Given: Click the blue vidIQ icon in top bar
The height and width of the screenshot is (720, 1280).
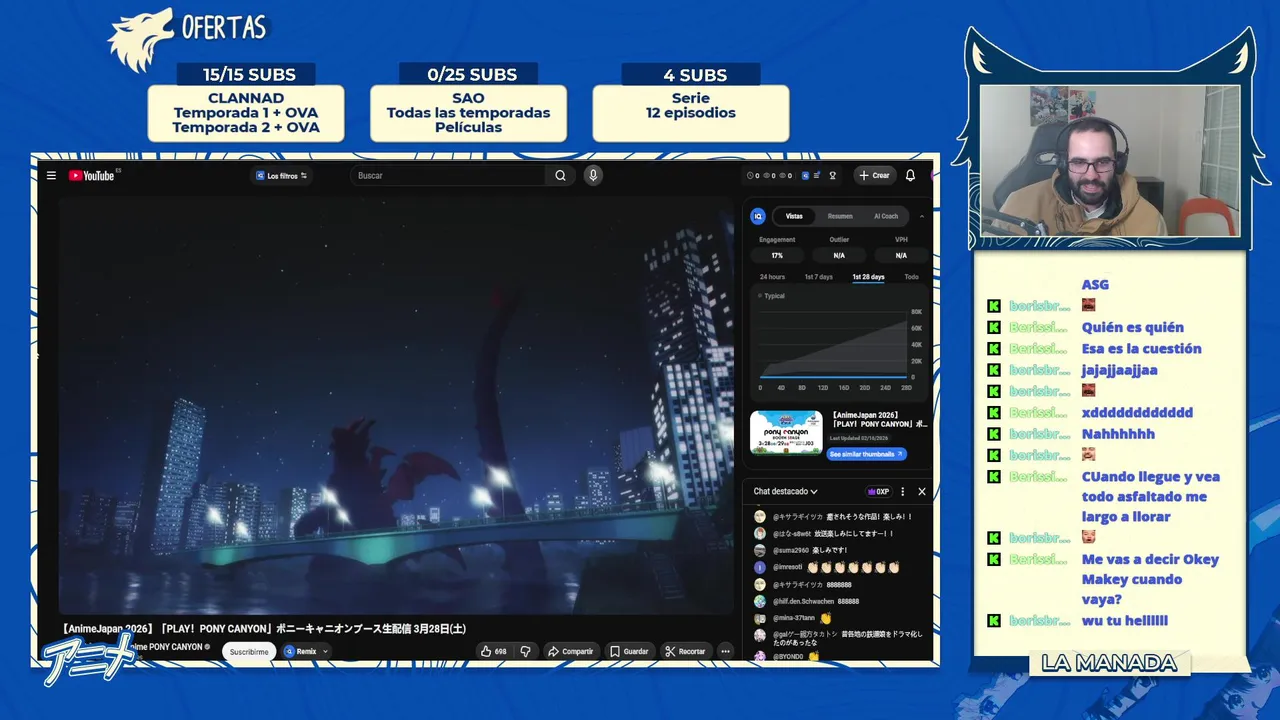Looking at the screenshot, I should tap(803, 175).
